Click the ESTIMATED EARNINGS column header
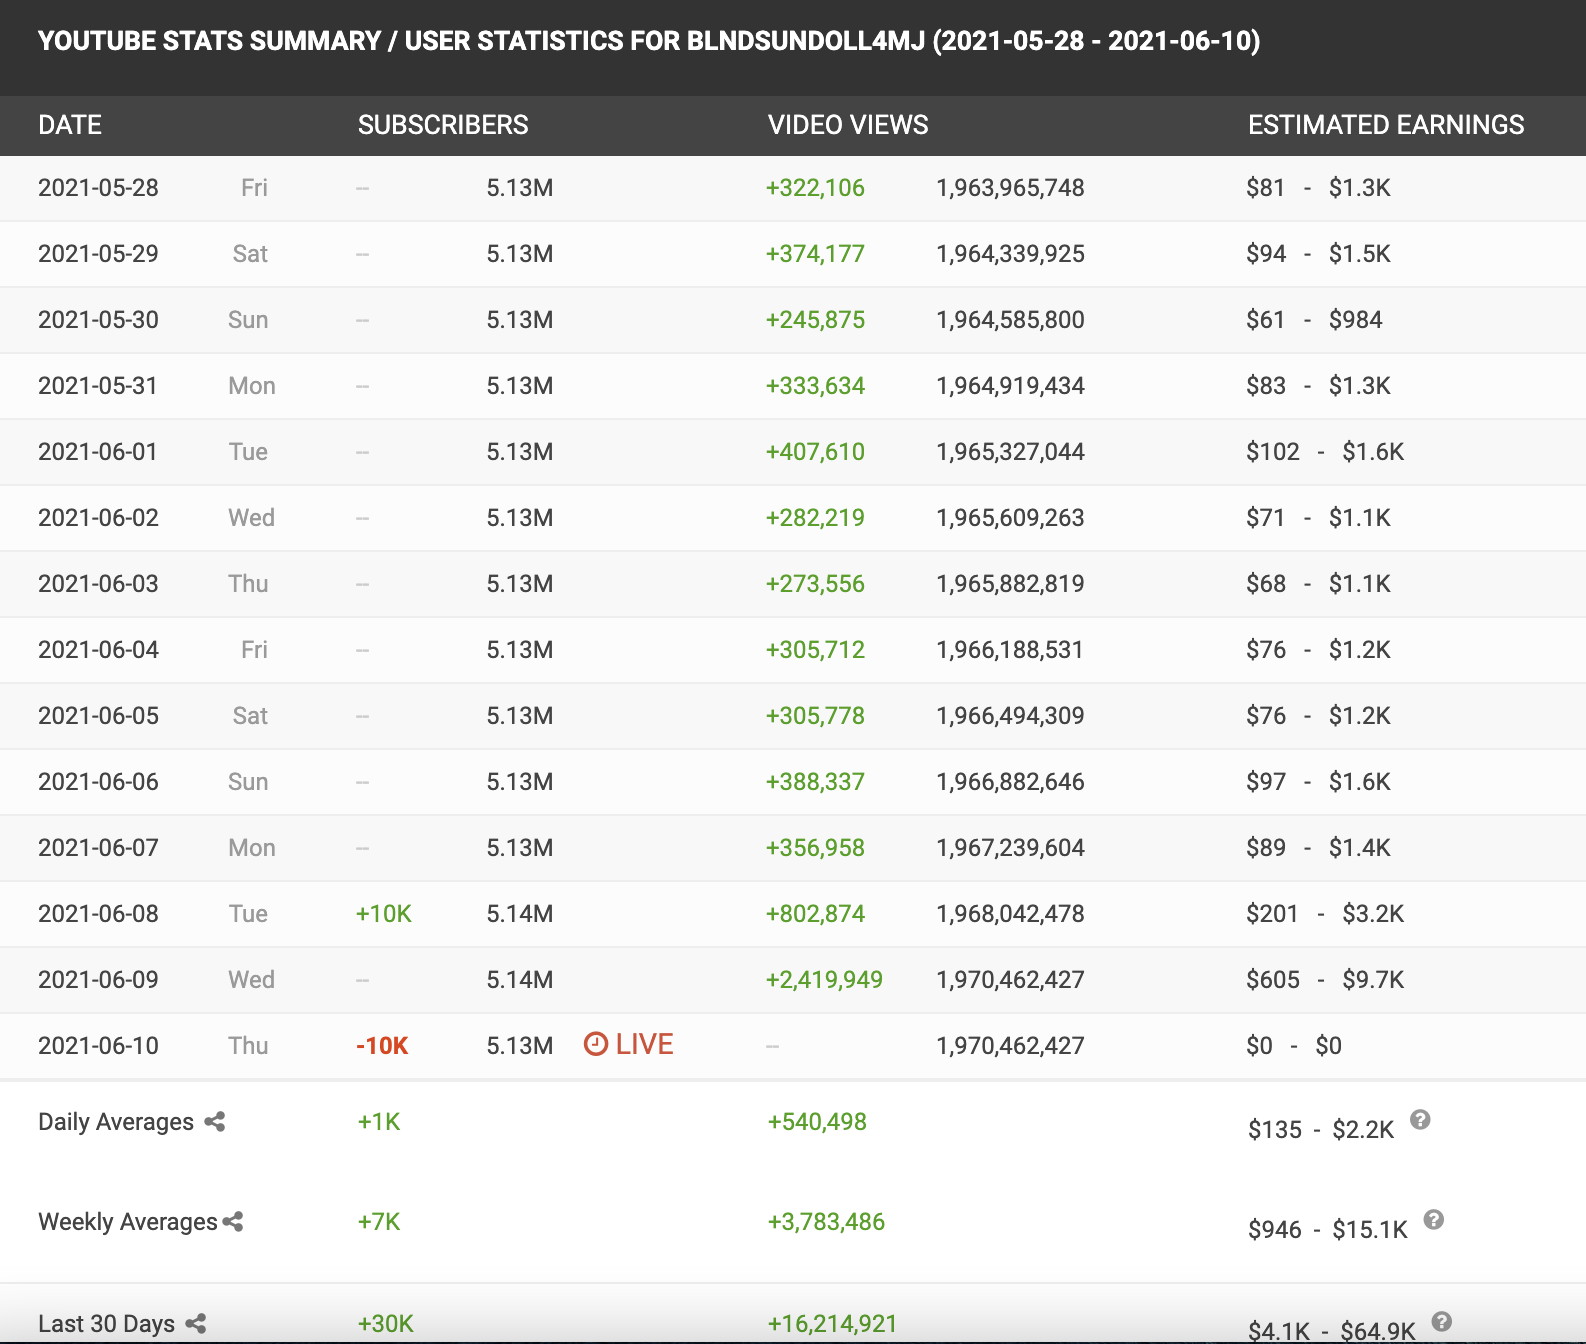The image size is (1586, 1344). pos(1386,125)
